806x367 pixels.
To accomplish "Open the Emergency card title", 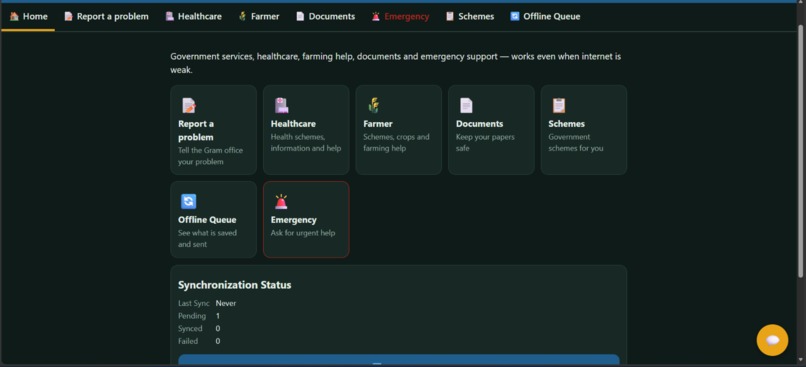I will [294, 220].
